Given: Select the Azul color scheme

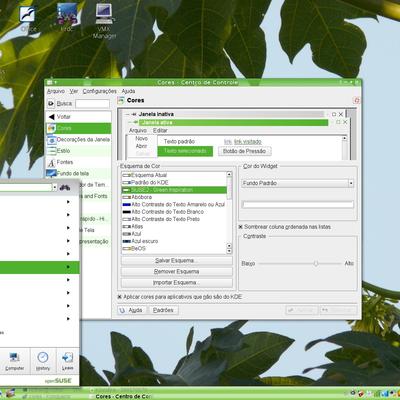Looking at the screenshot, I should pos(174,234).
